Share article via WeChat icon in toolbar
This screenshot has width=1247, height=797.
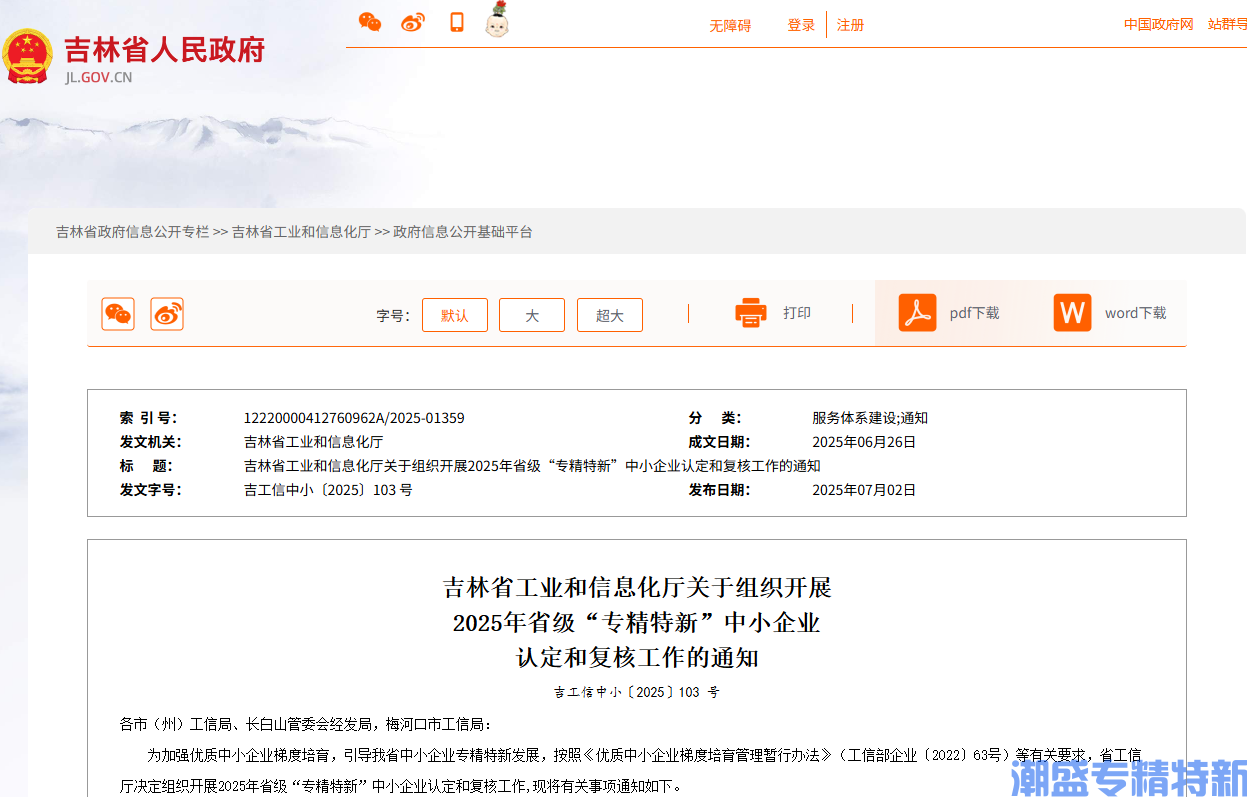(x=118, y=314)
